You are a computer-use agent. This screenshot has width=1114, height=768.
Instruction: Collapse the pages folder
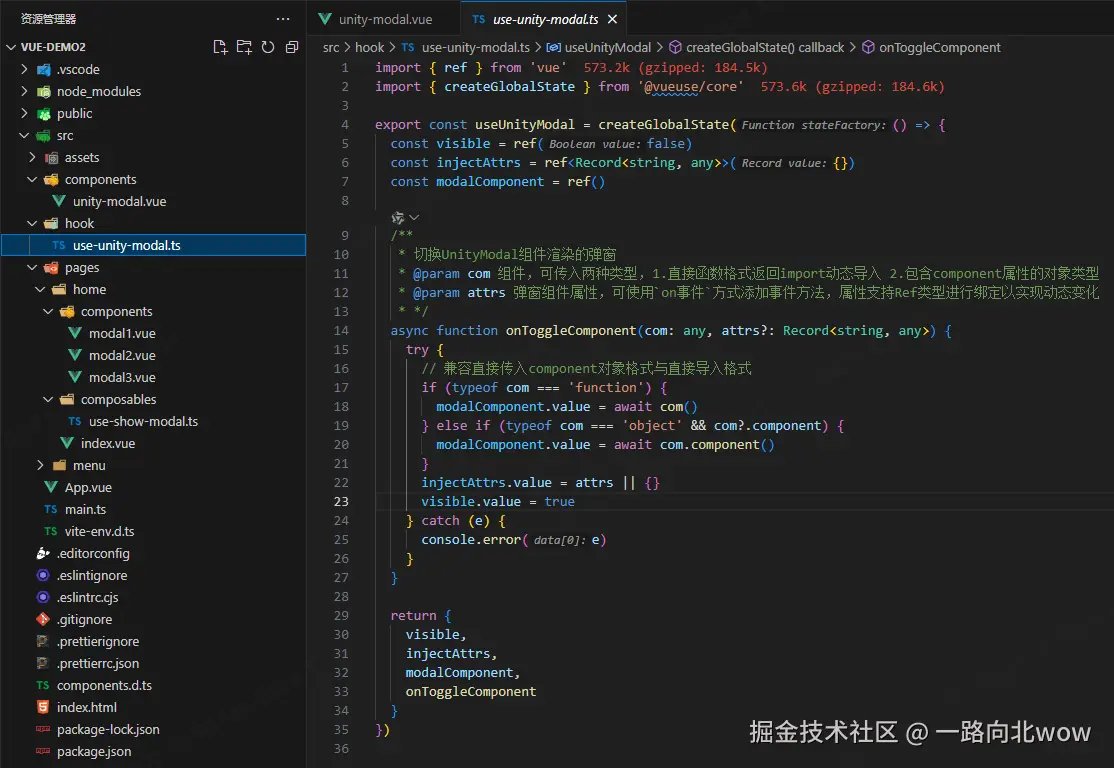(32, 267)
